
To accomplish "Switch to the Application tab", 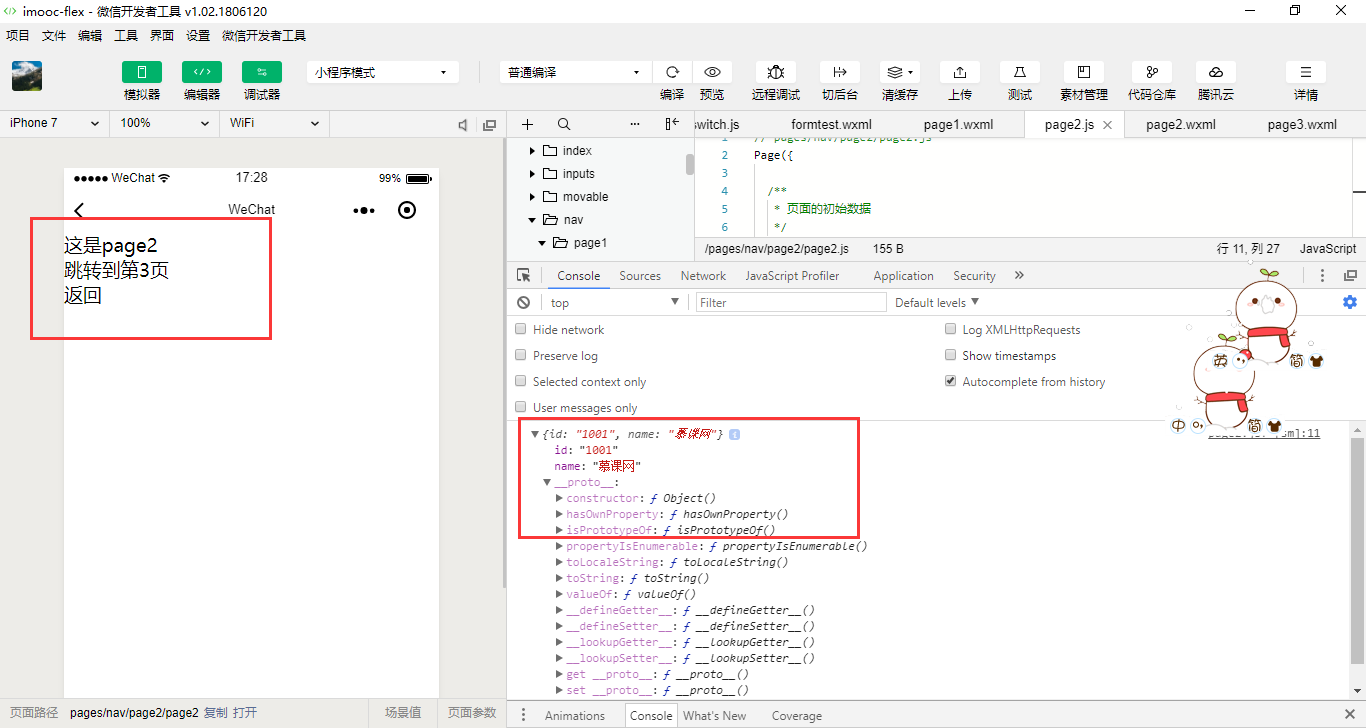I will click(903, 276).
